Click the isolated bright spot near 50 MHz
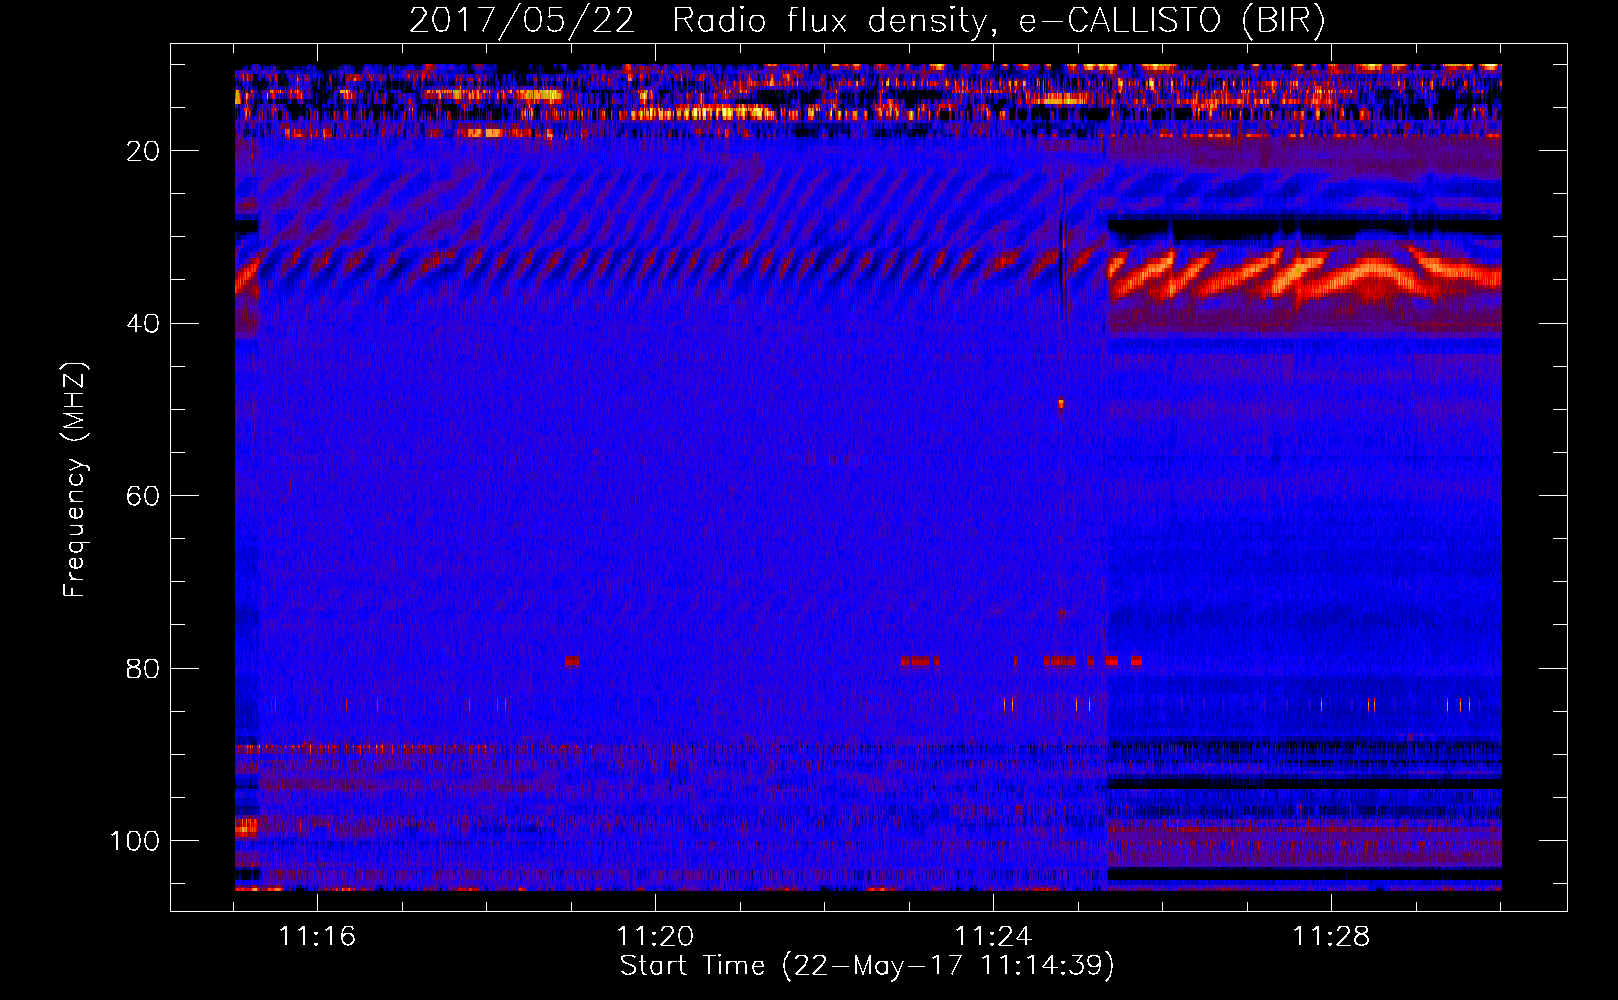1618x1000 pixels. click(1061, 404)
